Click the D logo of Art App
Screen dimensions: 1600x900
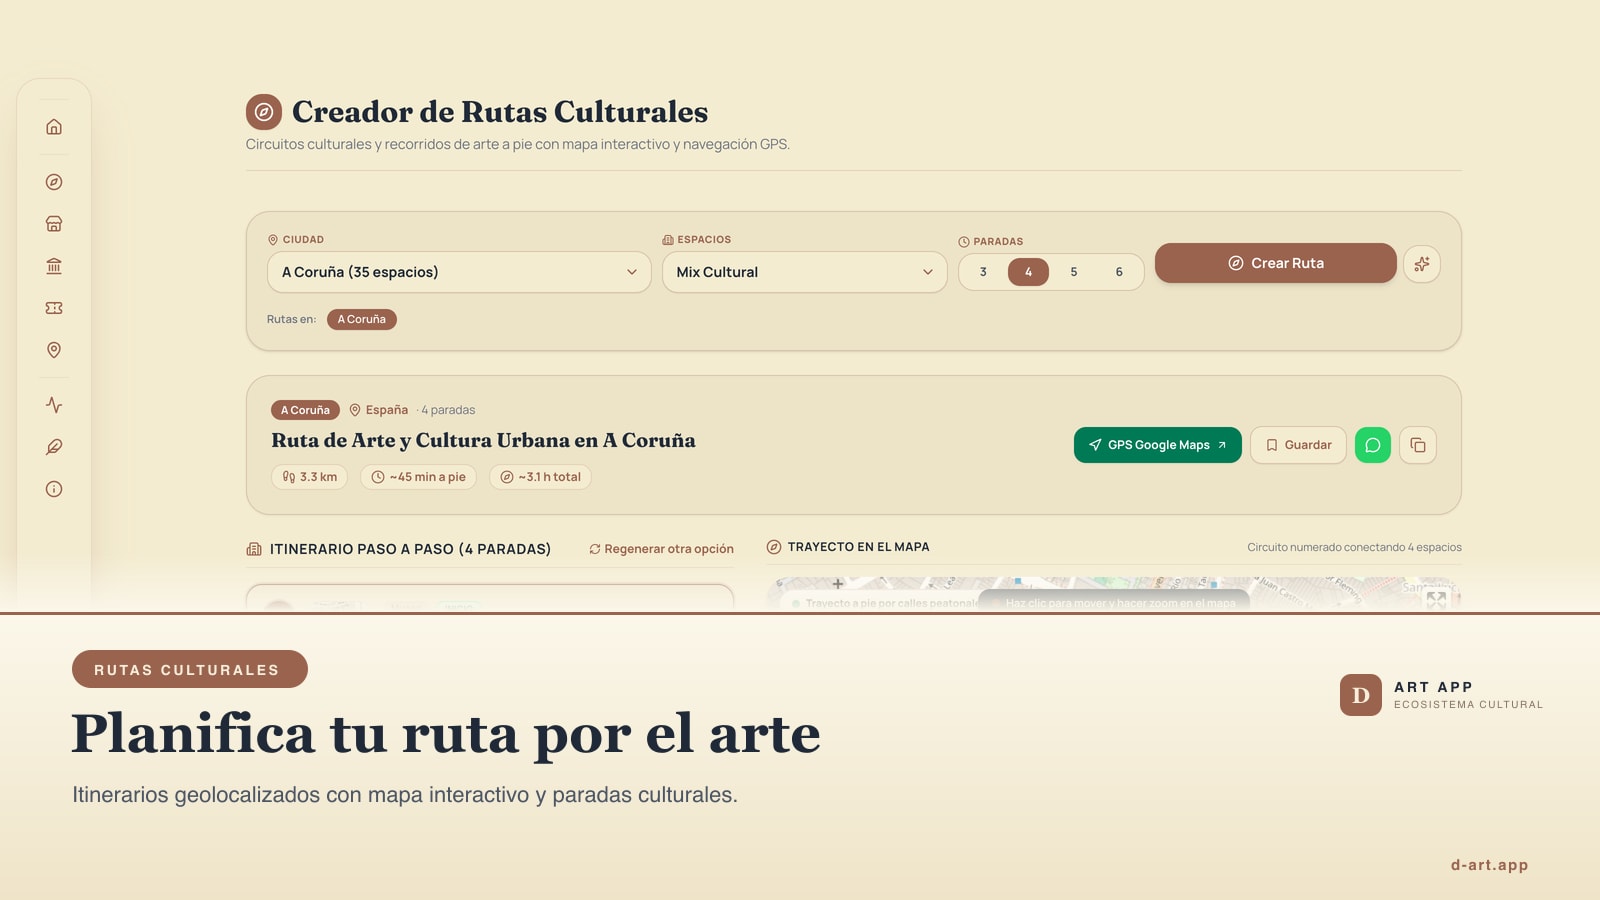coord(1361,695)
